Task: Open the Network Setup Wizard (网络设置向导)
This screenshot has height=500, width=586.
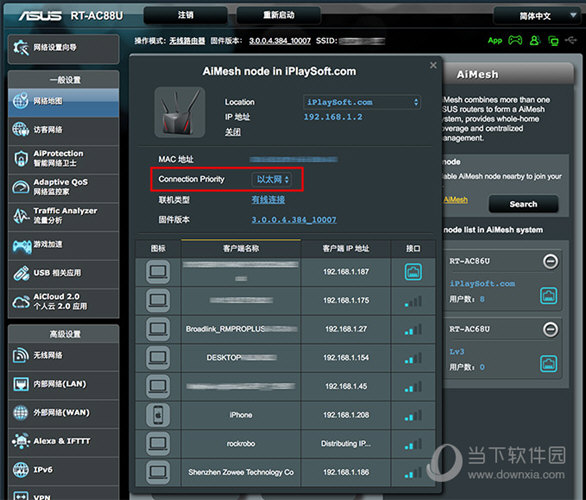Action: coord(63,48)
